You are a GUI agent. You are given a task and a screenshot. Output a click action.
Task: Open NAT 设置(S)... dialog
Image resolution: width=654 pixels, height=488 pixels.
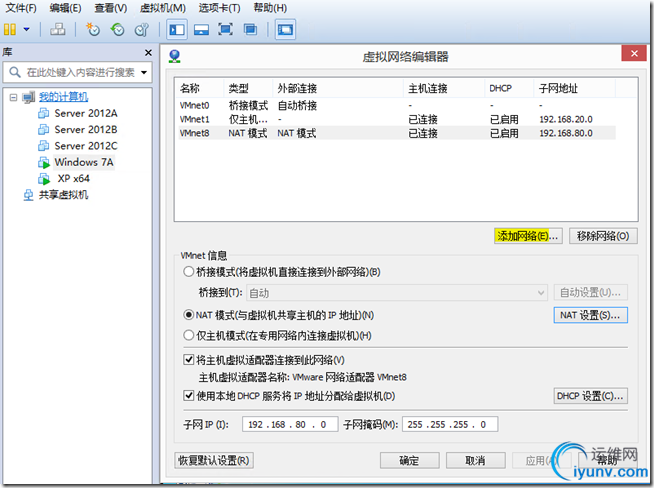click(x=591, y=315)
